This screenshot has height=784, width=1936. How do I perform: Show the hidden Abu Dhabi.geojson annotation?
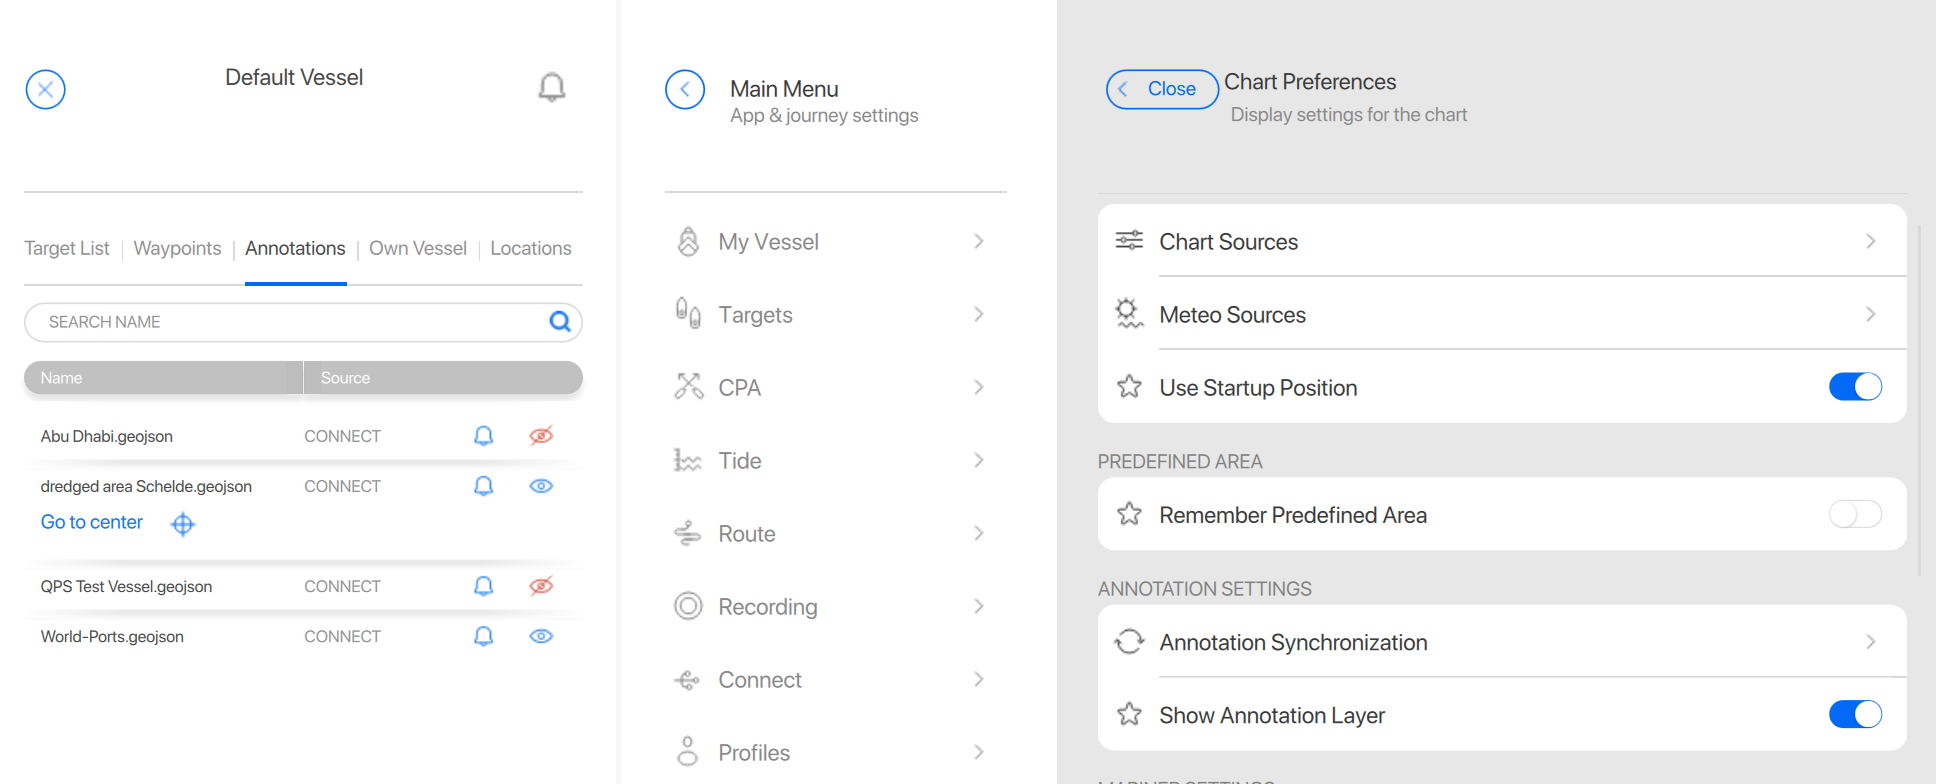pos(541,436)
